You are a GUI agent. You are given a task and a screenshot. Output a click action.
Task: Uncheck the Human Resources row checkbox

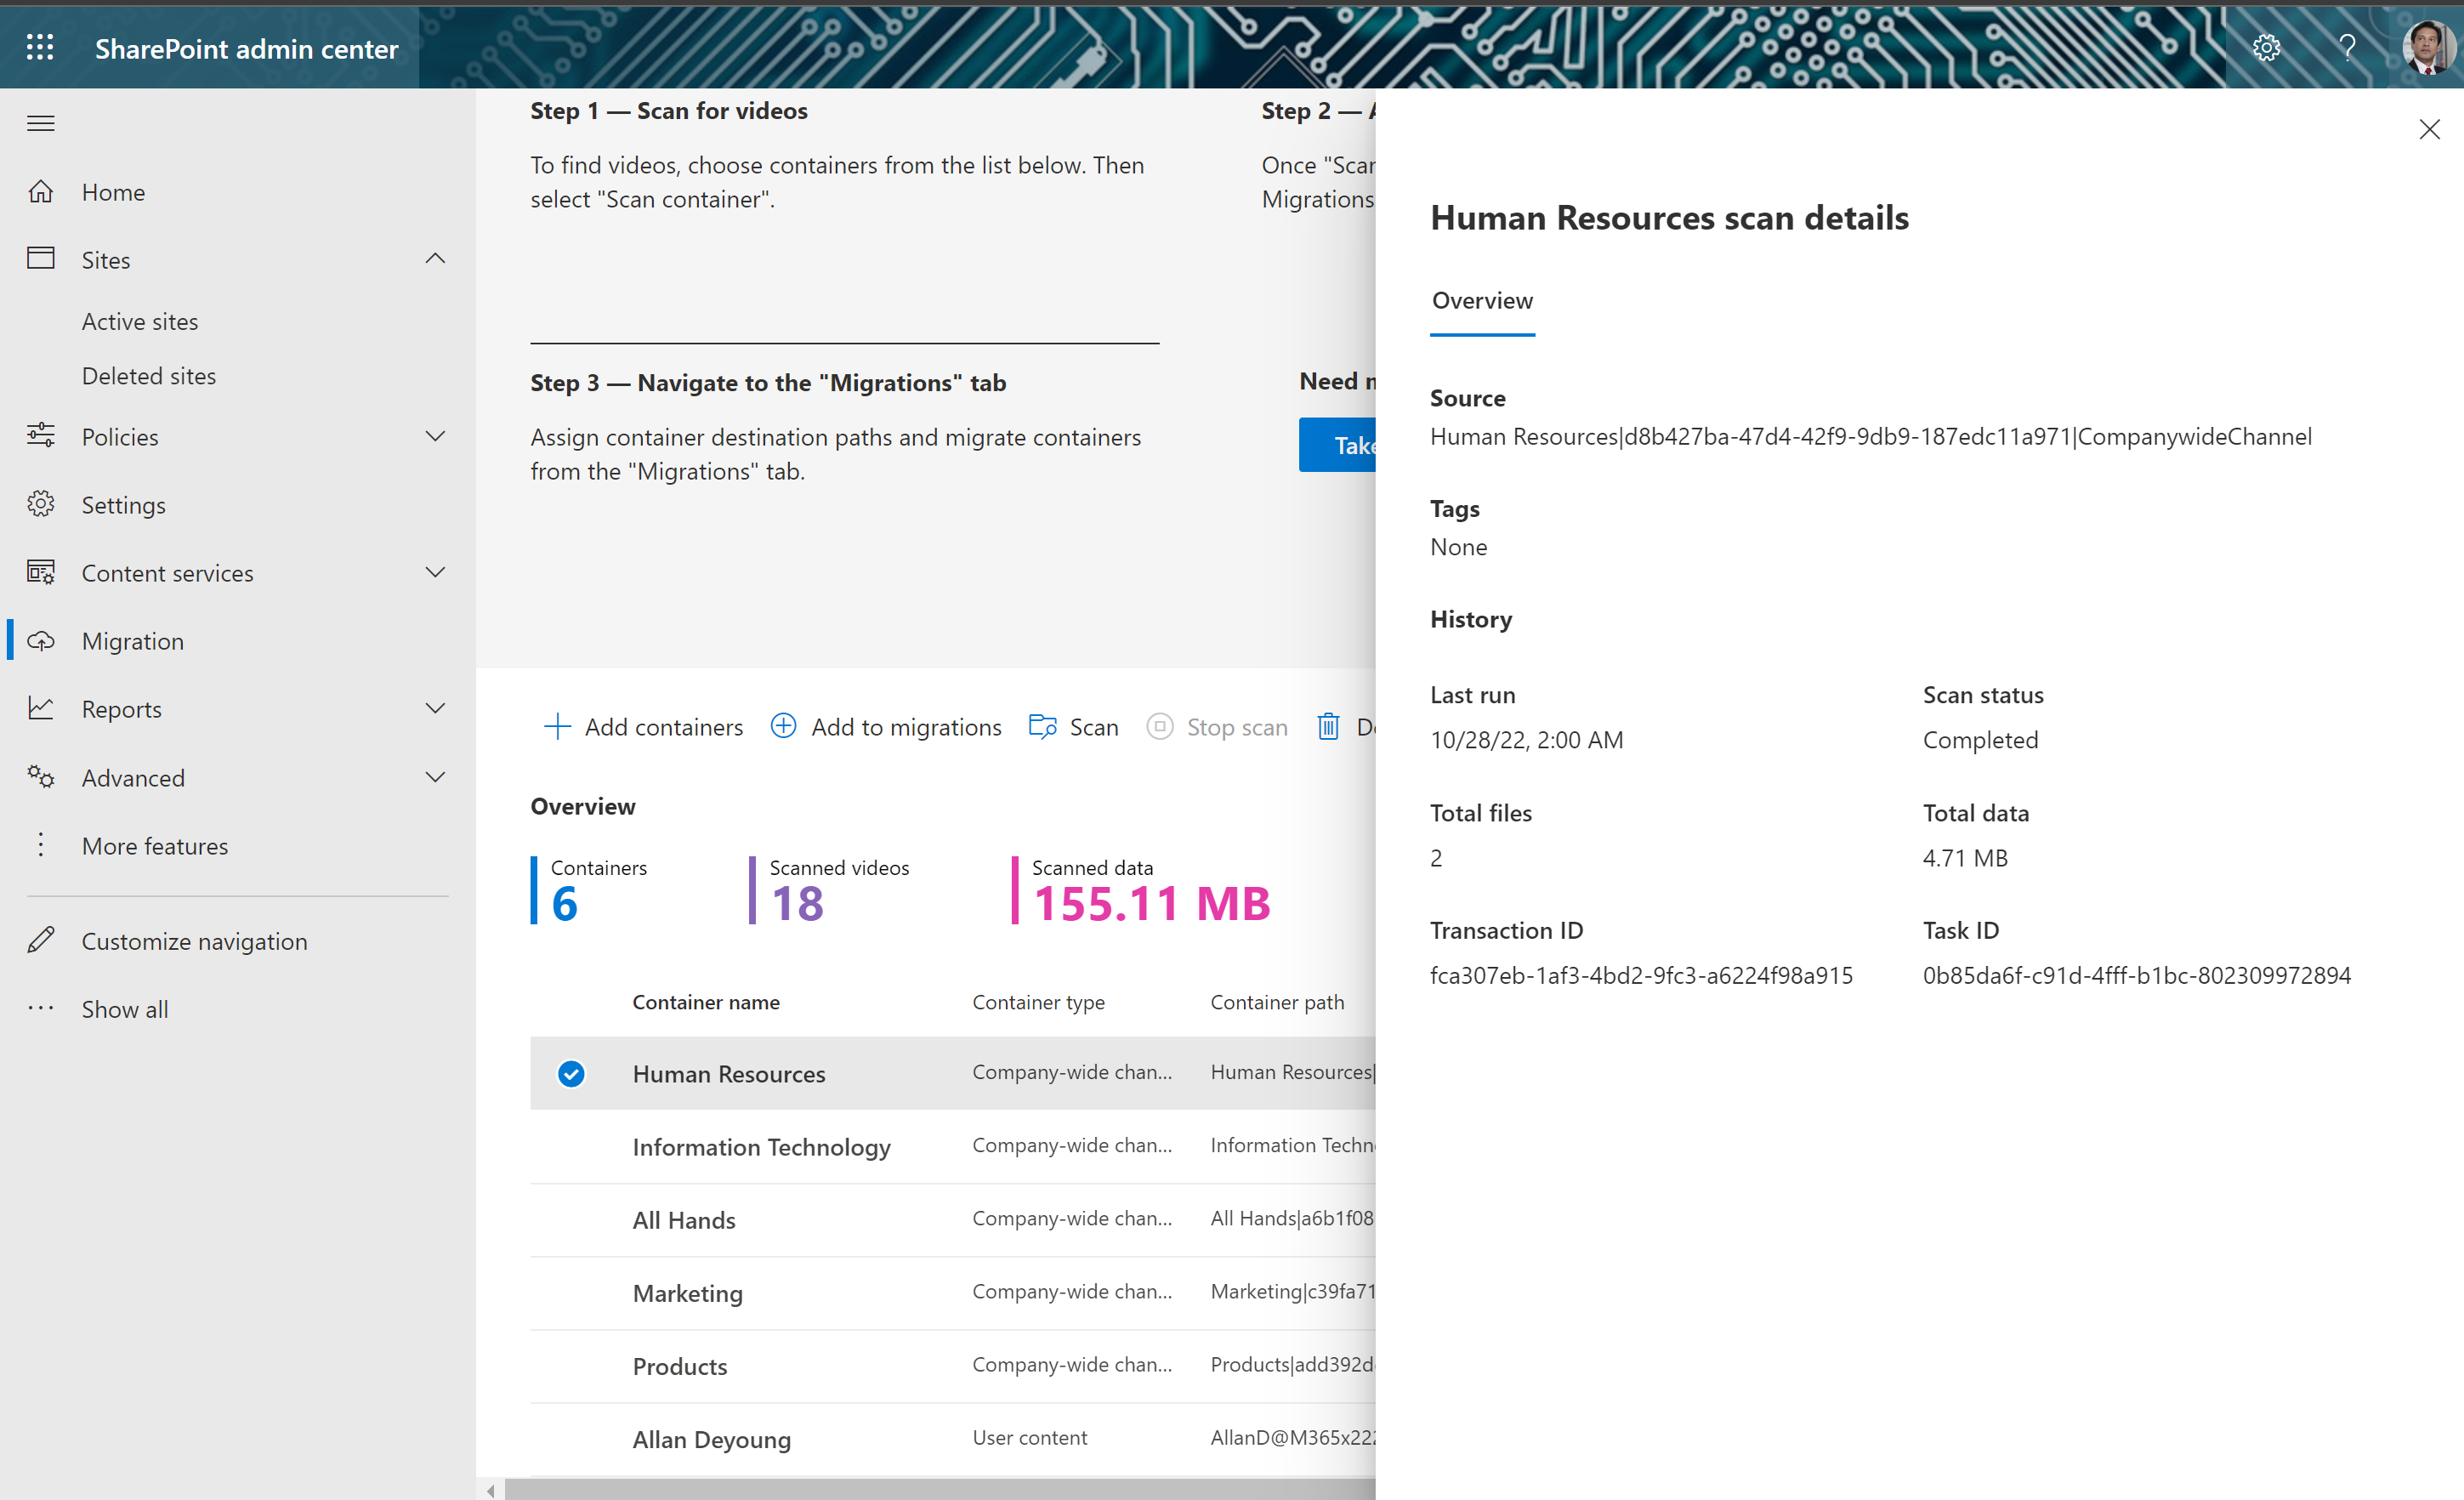571,1074
